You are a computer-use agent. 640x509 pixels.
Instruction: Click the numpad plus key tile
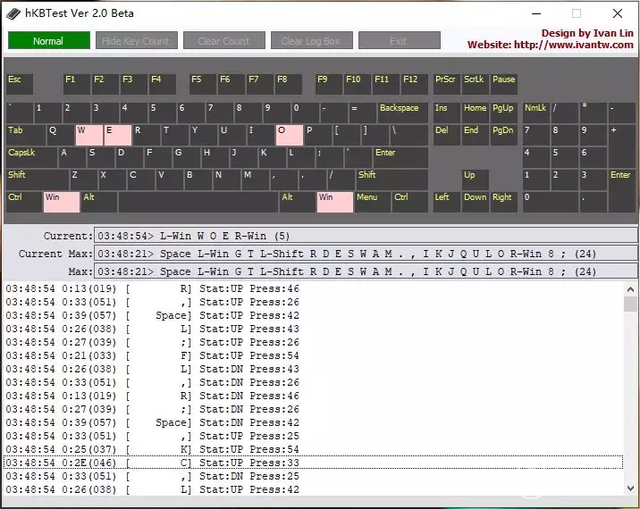coord(622,146)
